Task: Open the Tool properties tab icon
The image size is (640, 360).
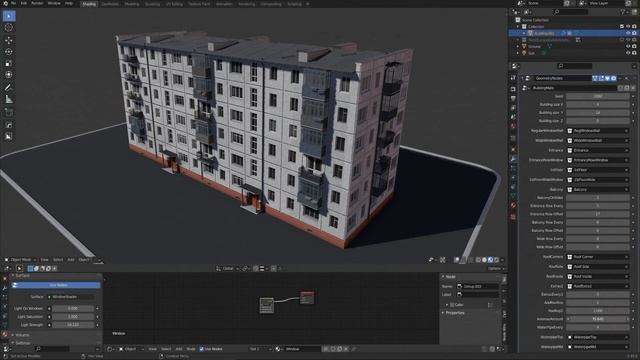Action: point(513,78)
